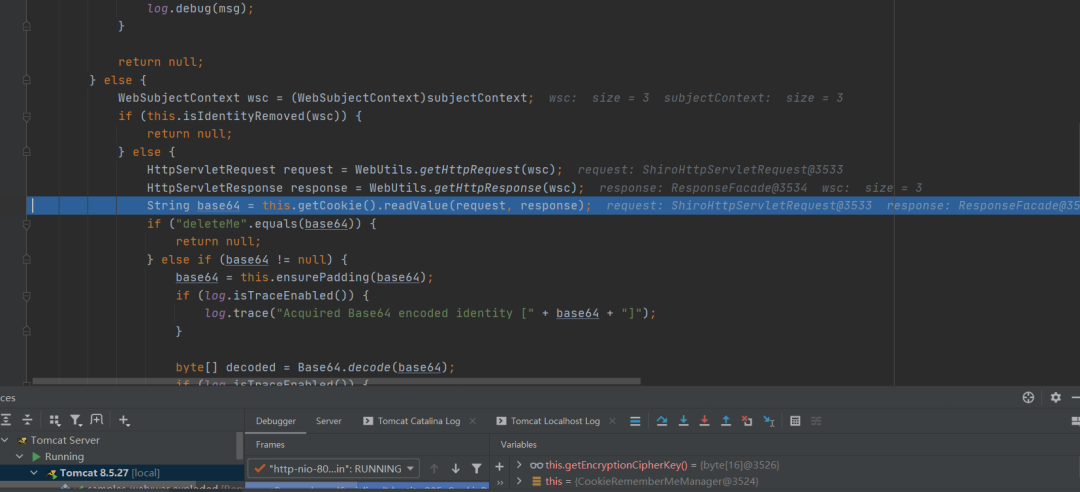1080x492 pixels.
Task: Click the green Running status icon
Action: (36, 456)
